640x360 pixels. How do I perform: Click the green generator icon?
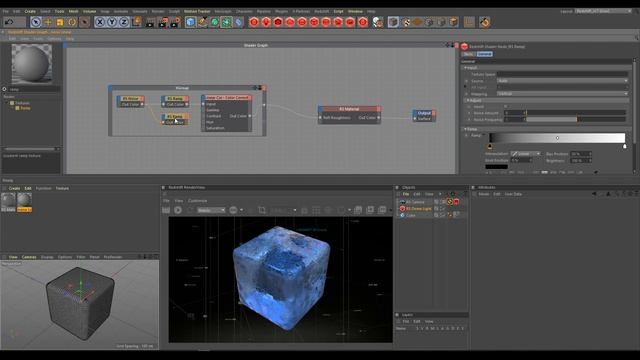[x=214, y=22]
